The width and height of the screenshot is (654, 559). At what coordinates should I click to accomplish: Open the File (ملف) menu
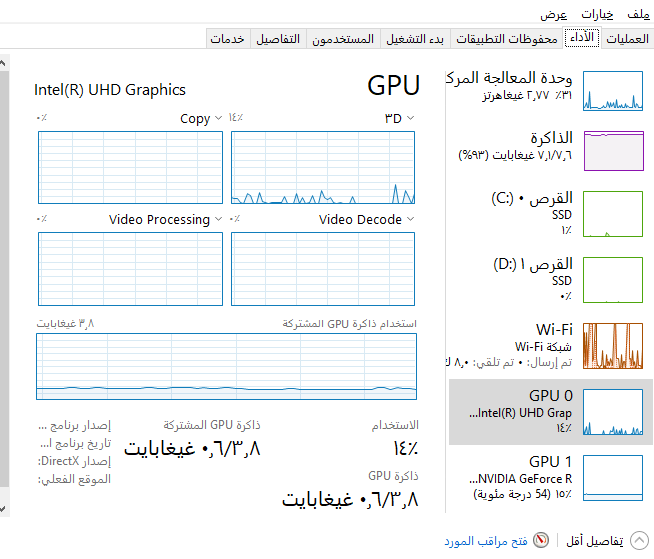tap(637, 14)
